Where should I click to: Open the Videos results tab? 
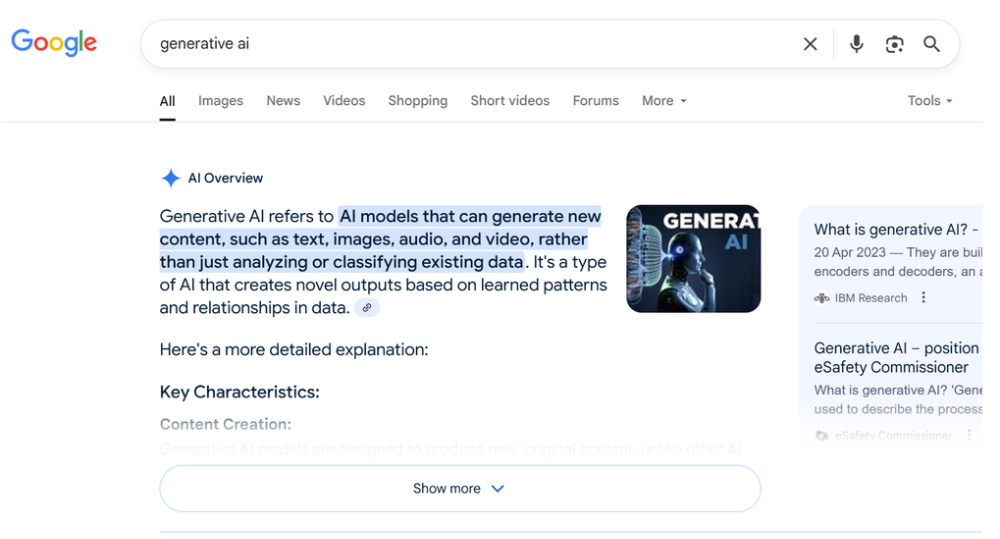click(x=344, y=101)
